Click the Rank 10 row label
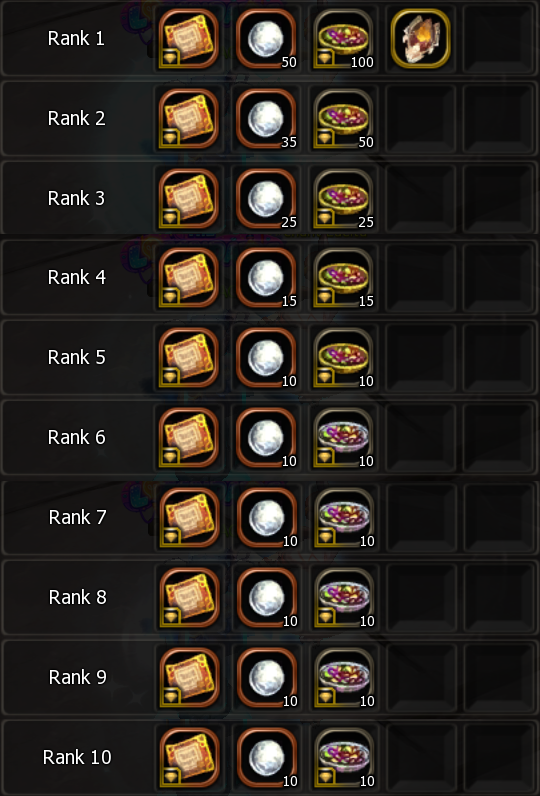The image size is (540, 796). (77, 757)
